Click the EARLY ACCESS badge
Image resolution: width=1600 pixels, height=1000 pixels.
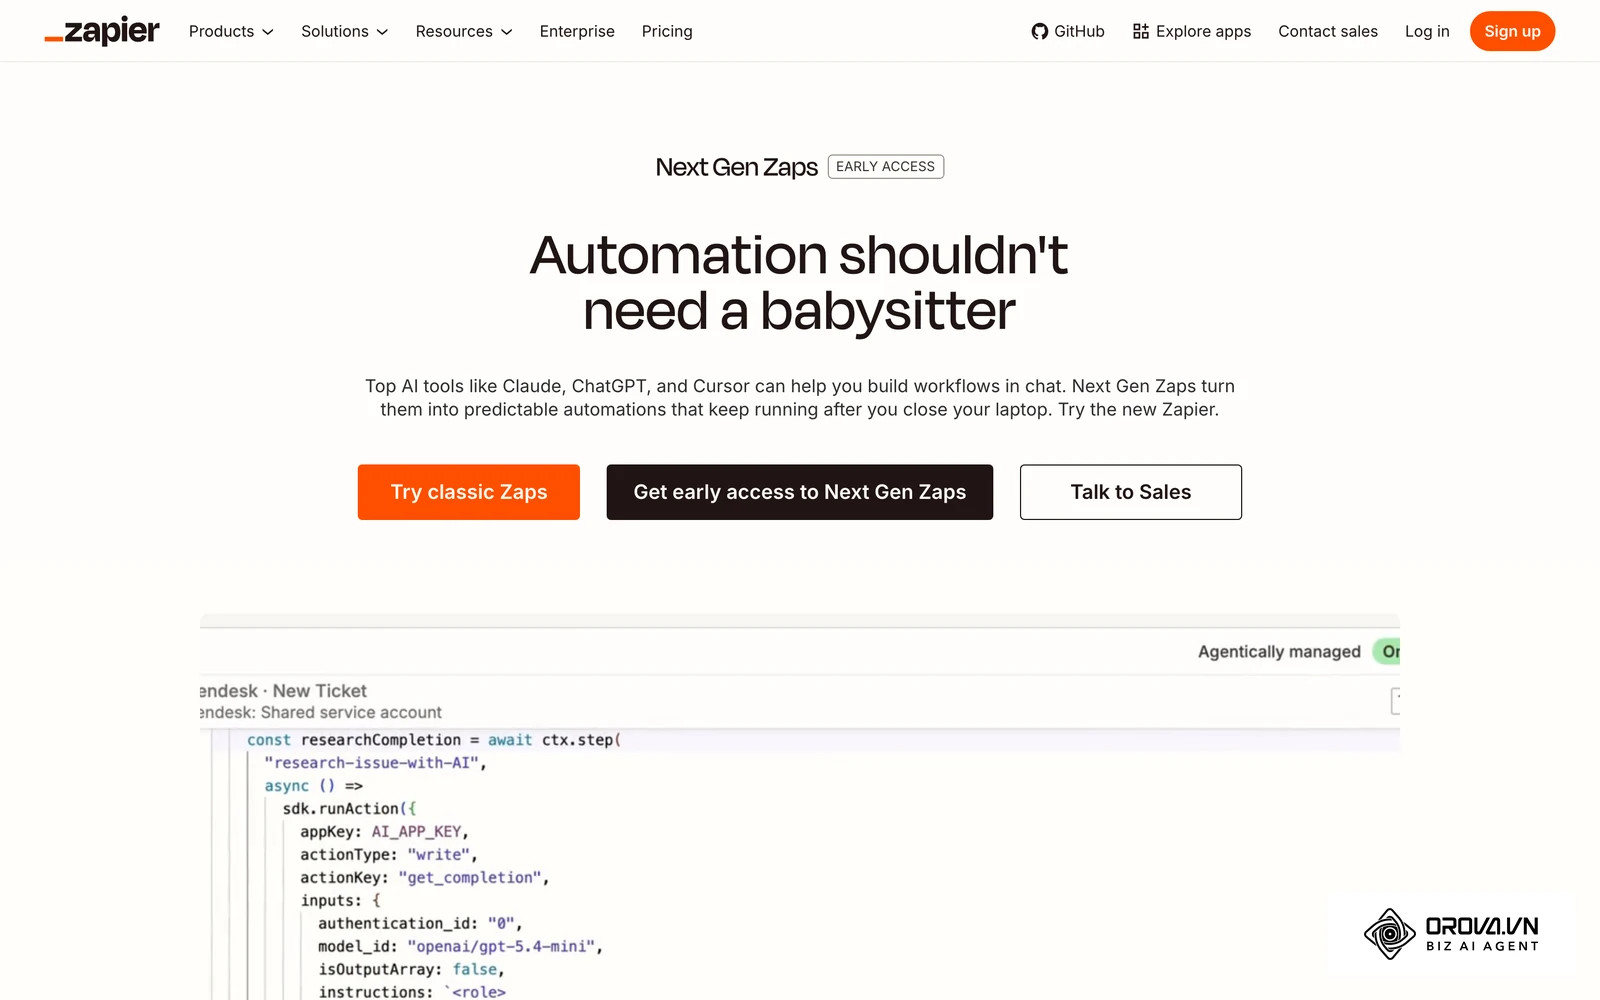click(x=886, y=167)
